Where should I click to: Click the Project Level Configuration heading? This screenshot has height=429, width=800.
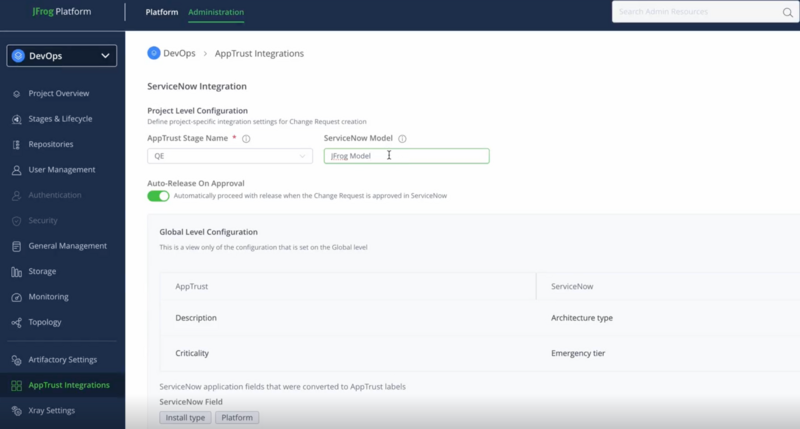pos(197,111)
